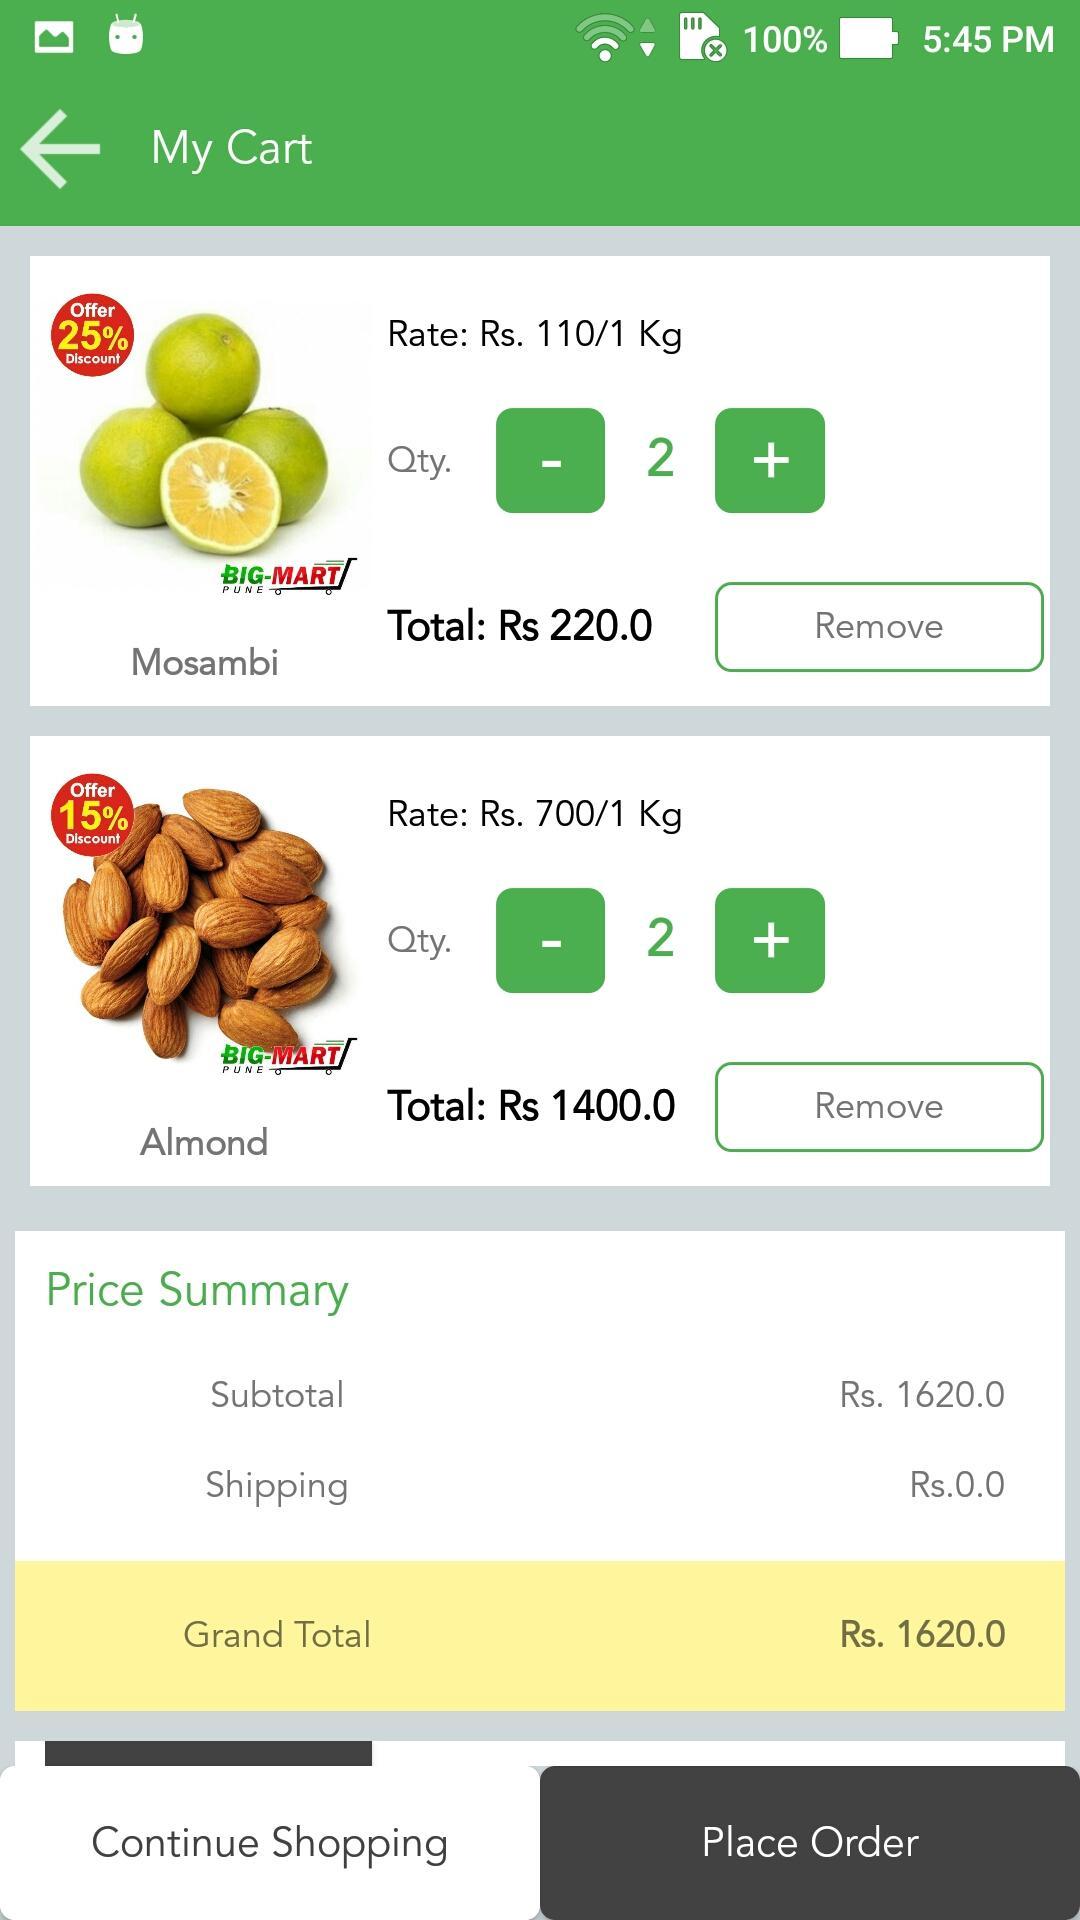Tap the battery icon in status bar
Screen dimensions: 1080x1920
click(x=868, y=39)
